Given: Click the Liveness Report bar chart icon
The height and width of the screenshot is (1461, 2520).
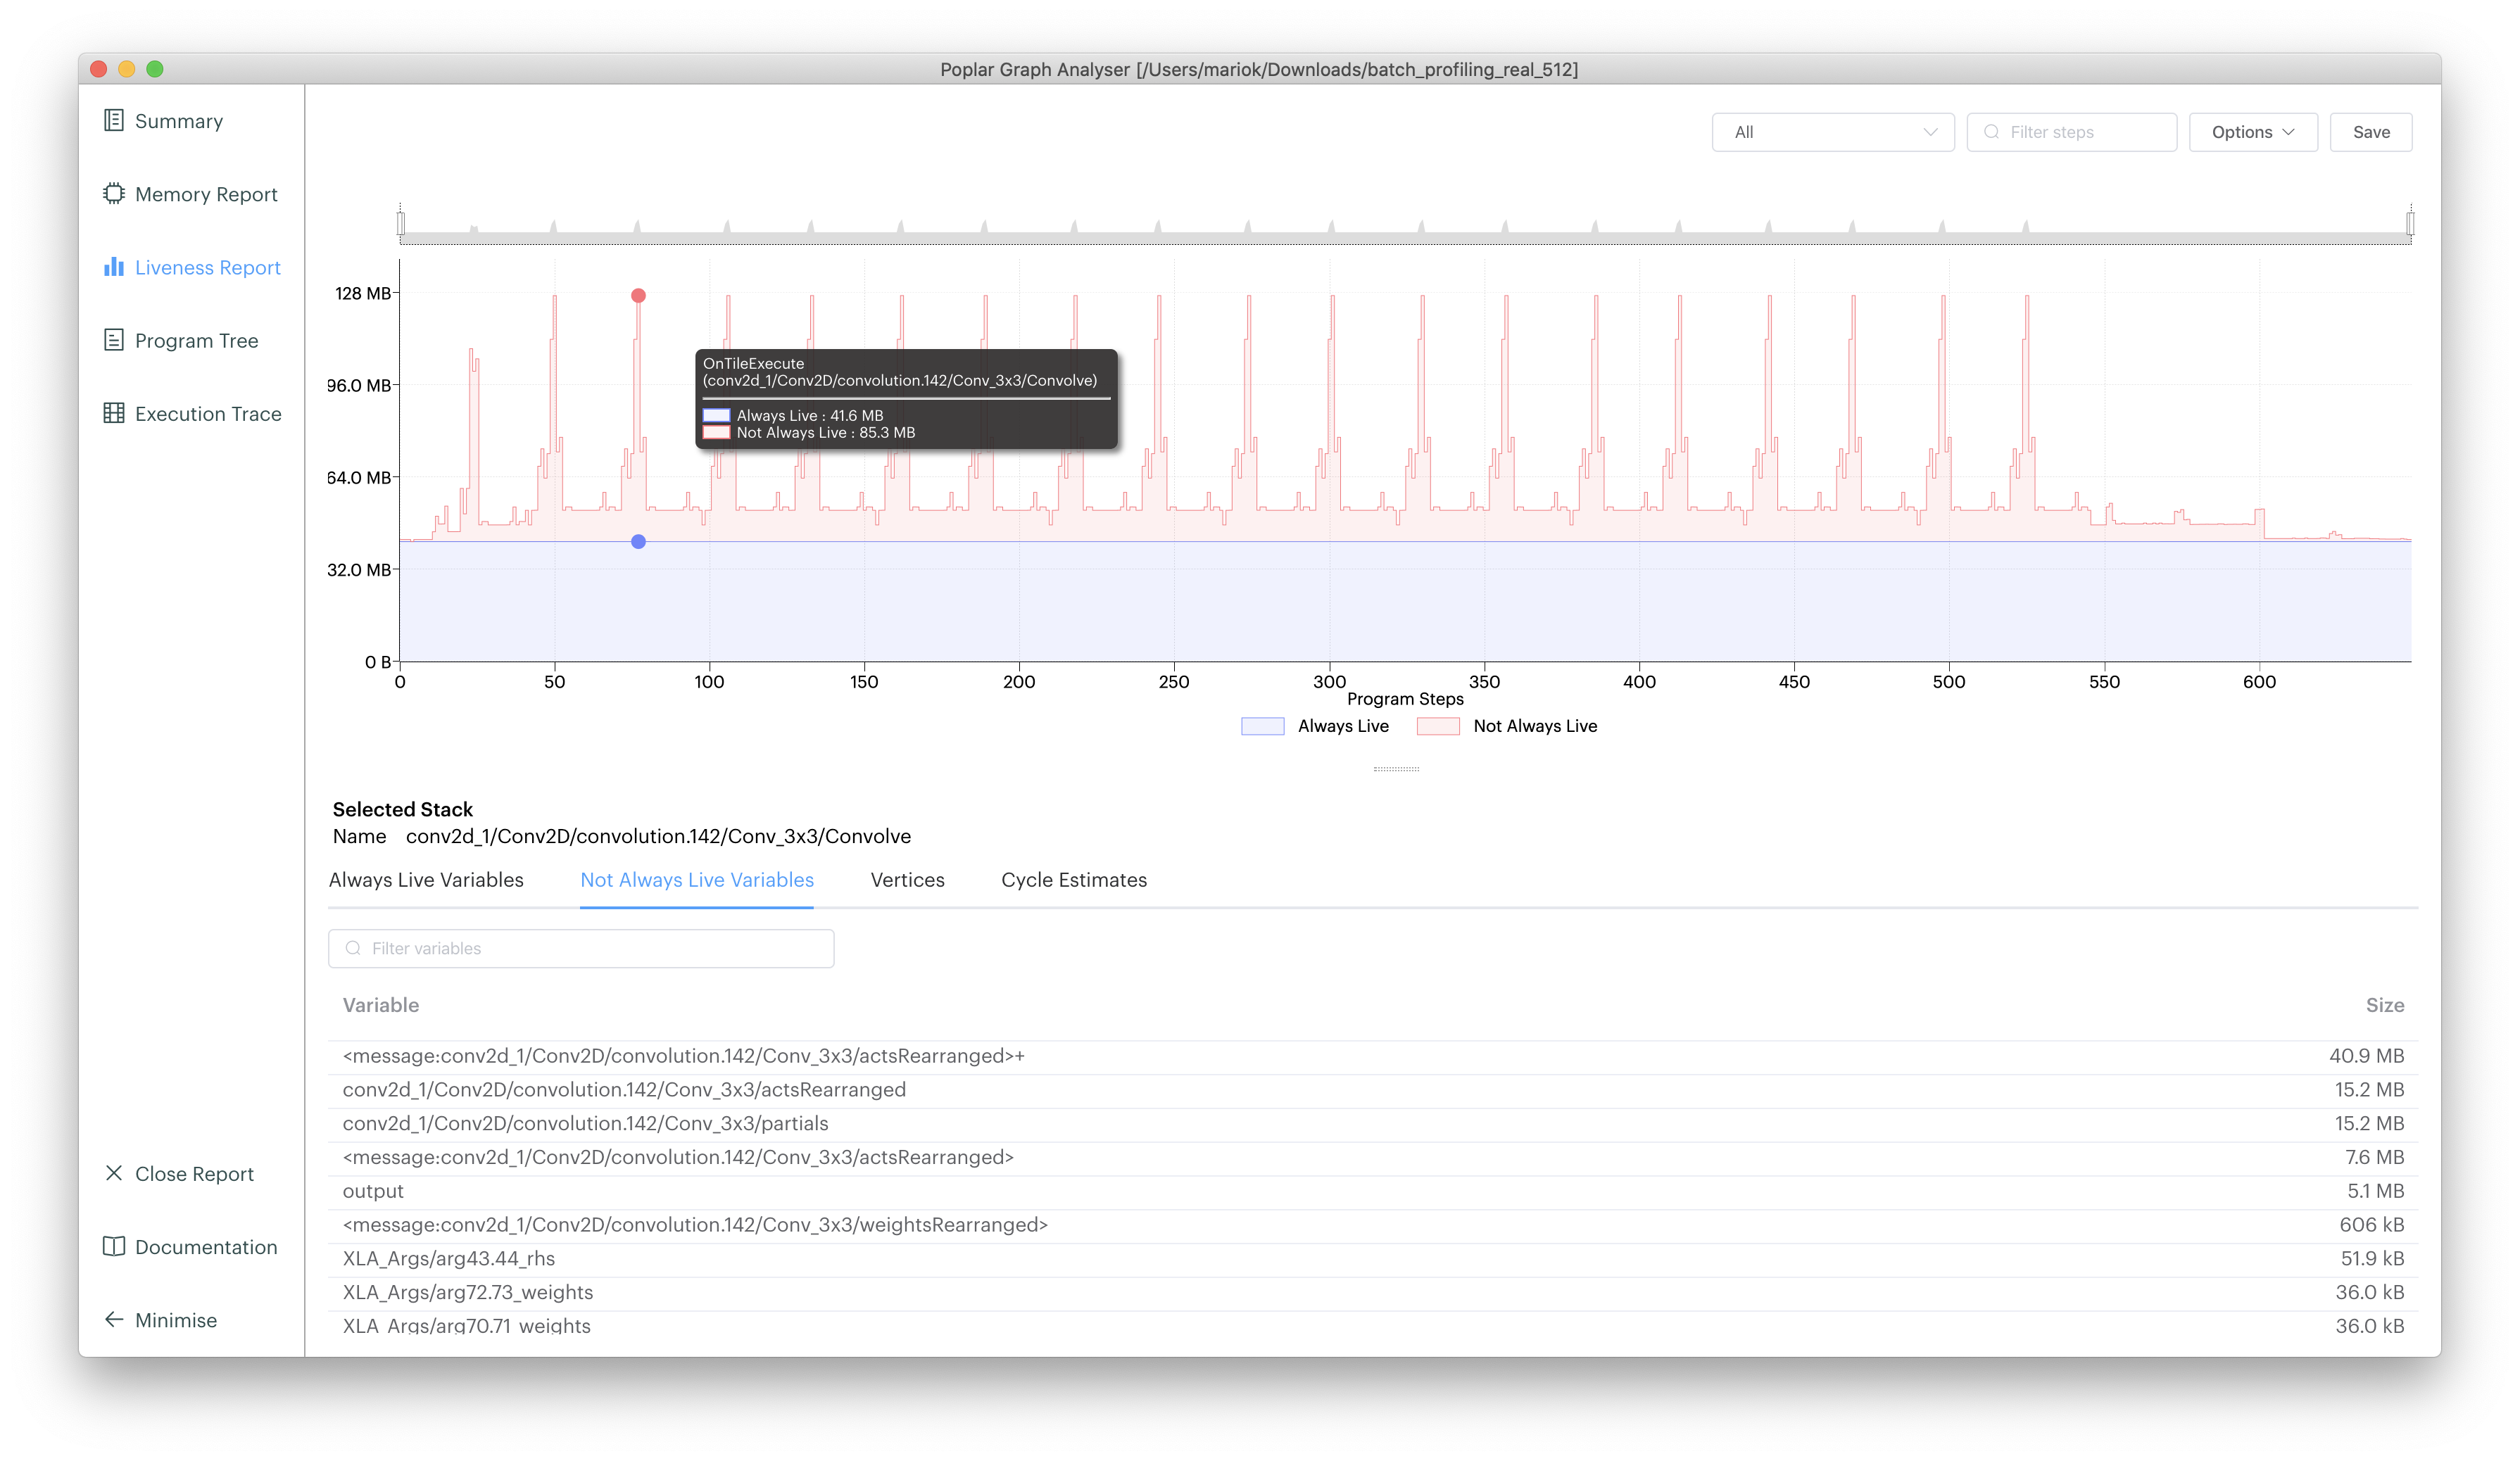Looking at the screenshot, I should point(114,267).
